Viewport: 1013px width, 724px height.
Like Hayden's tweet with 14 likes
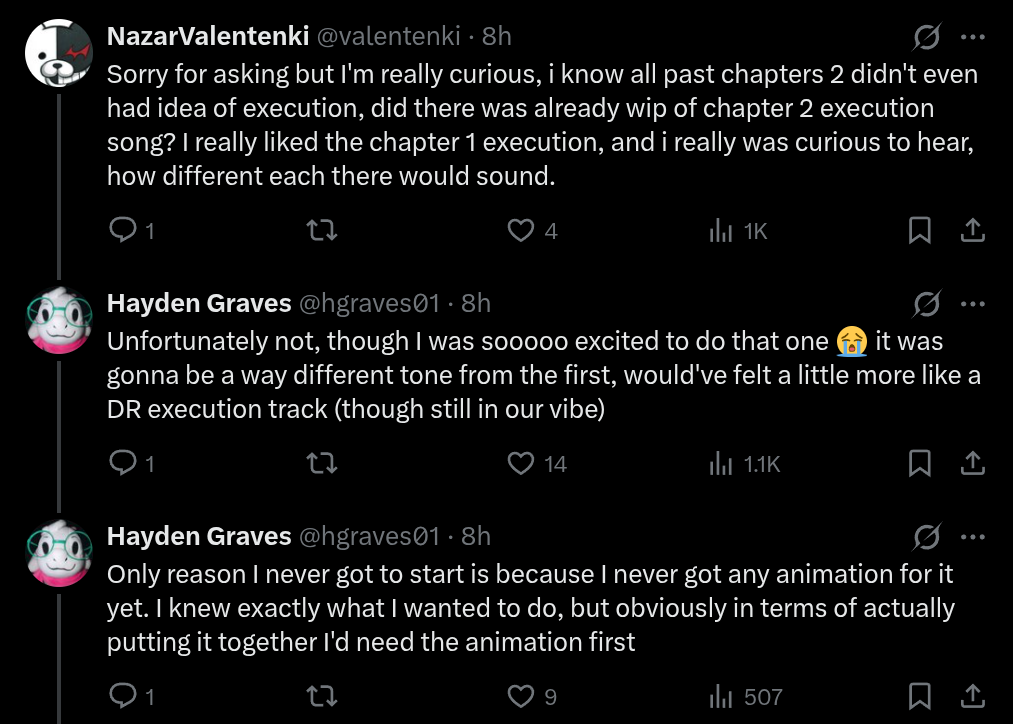521,463
